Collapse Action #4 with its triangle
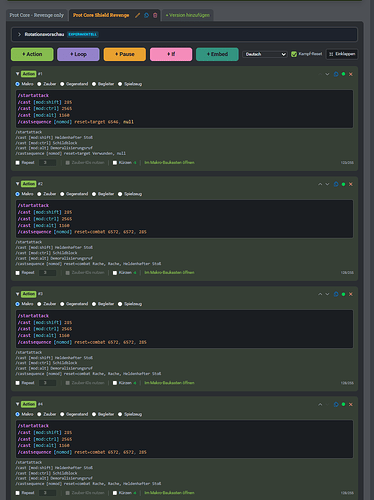Screen dimensions: 374x500 [x=17, y=404]
